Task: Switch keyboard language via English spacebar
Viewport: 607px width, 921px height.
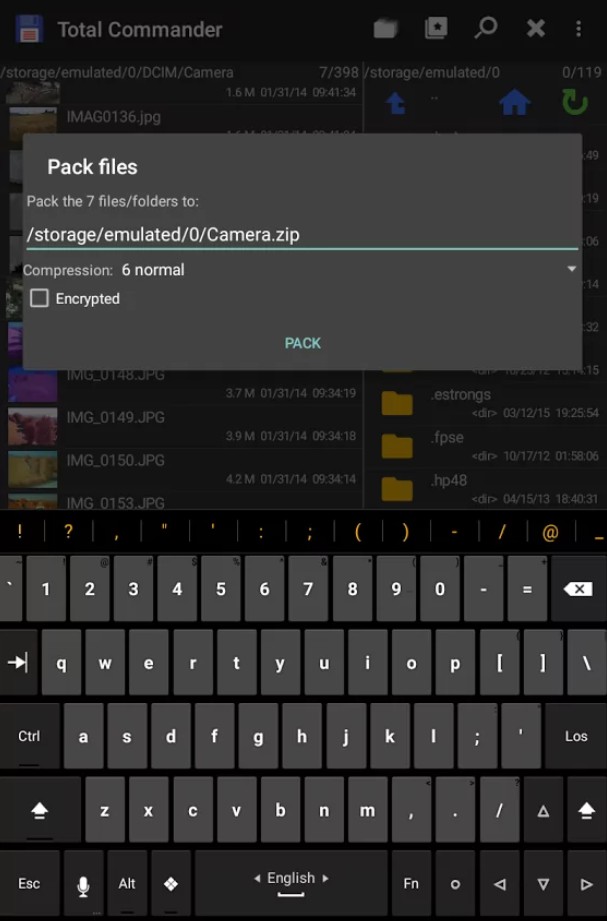Action: coord(291,884)
